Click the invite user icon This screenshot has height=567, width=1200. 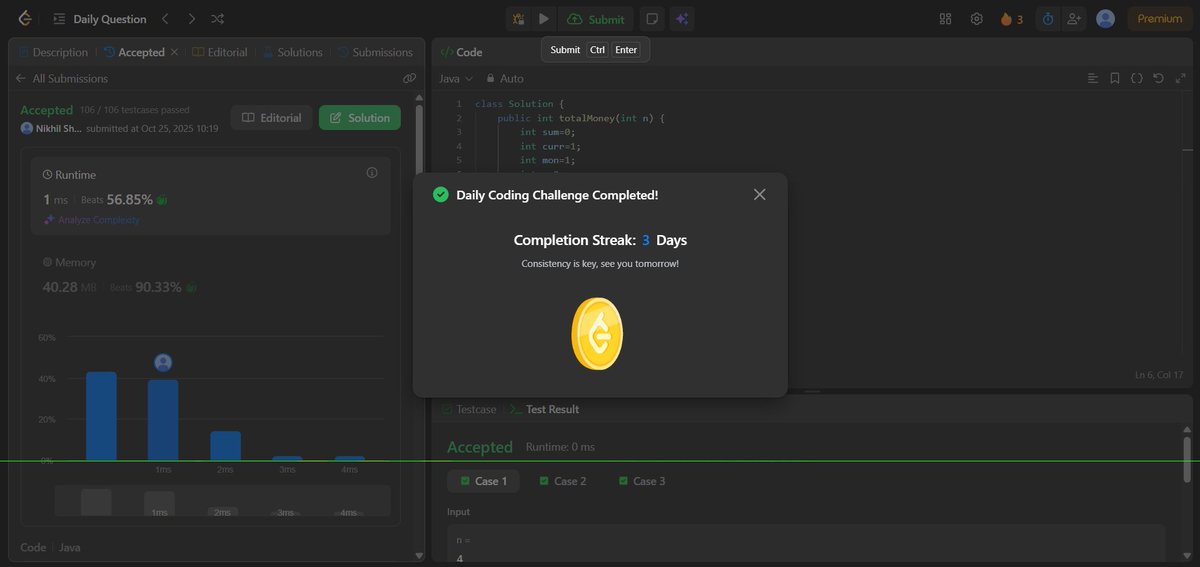(x=1074, y=19)
